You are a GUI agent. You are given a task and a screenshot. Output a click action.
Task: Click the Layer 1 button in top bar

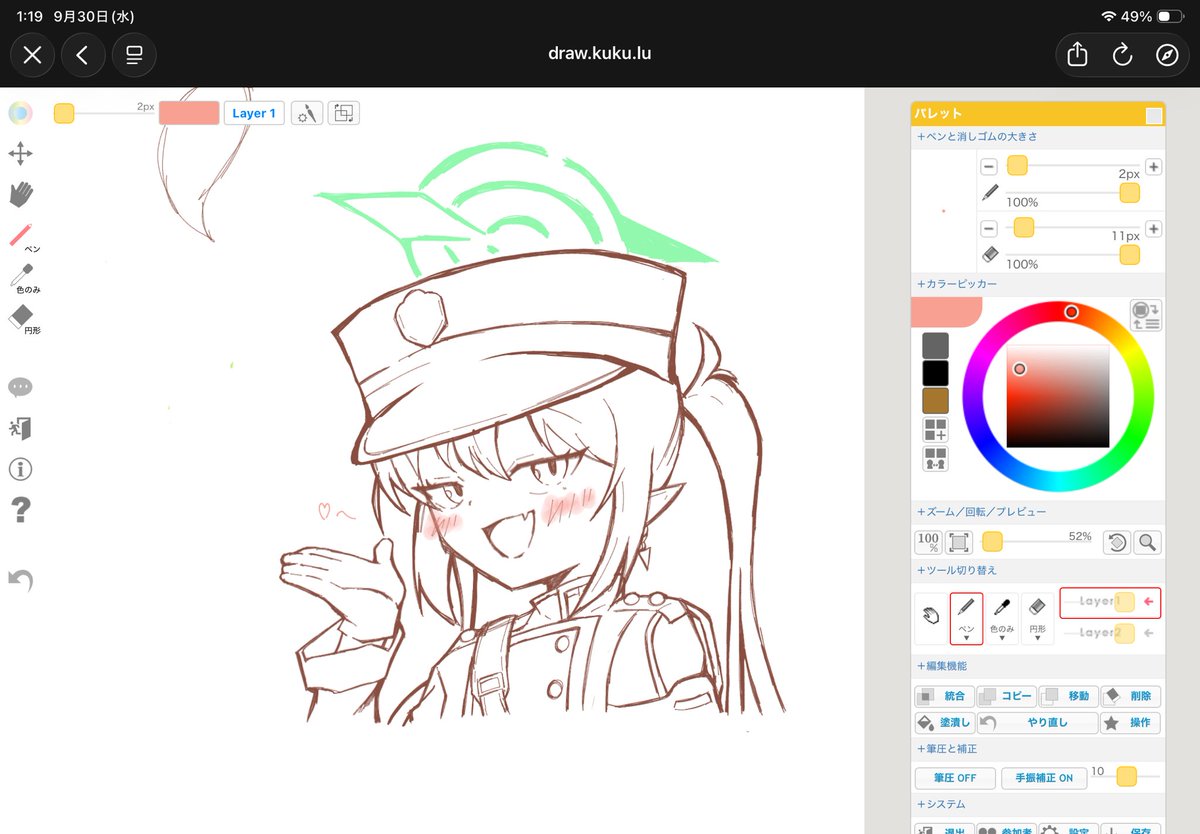[x=254, y=113]
